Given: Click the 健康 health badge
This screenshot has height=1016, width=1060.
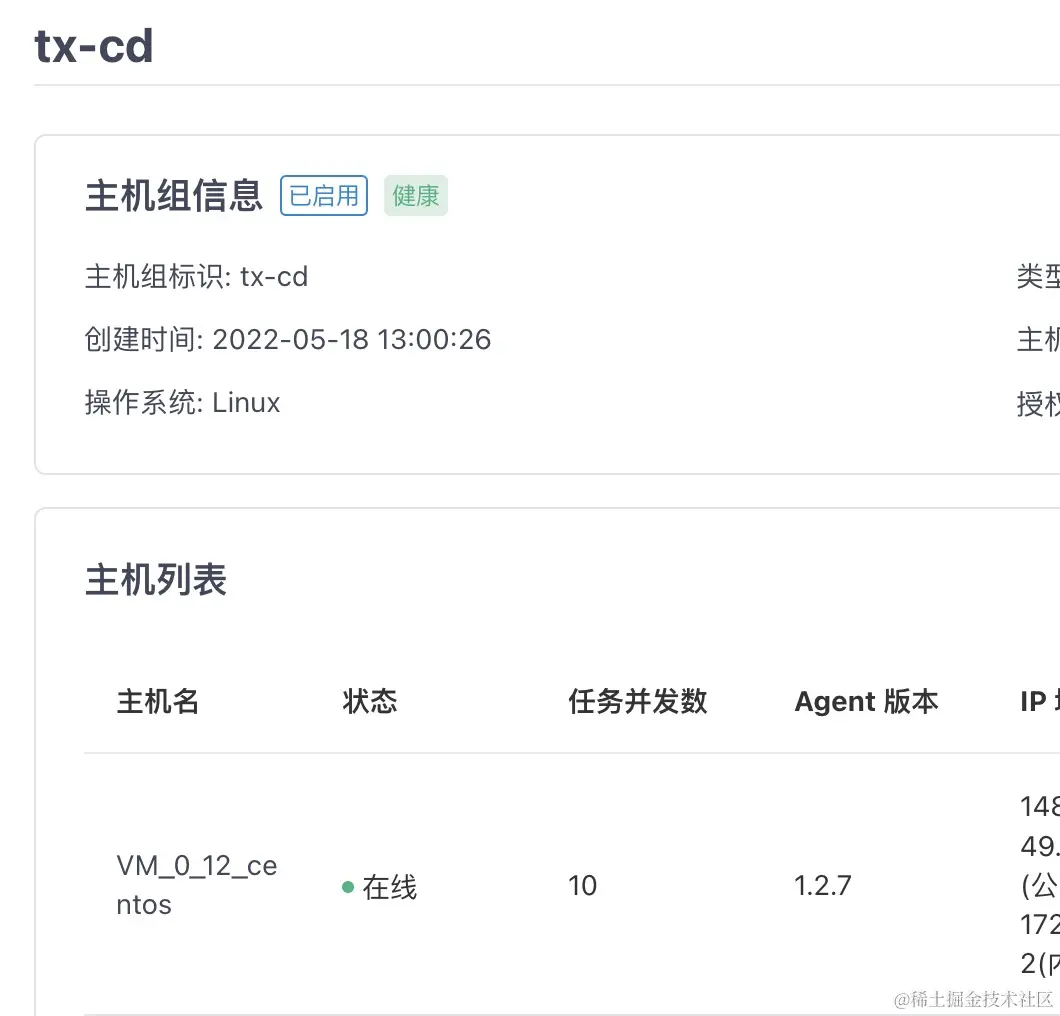Looking at the screenshot, I should [x=416, y=196].
